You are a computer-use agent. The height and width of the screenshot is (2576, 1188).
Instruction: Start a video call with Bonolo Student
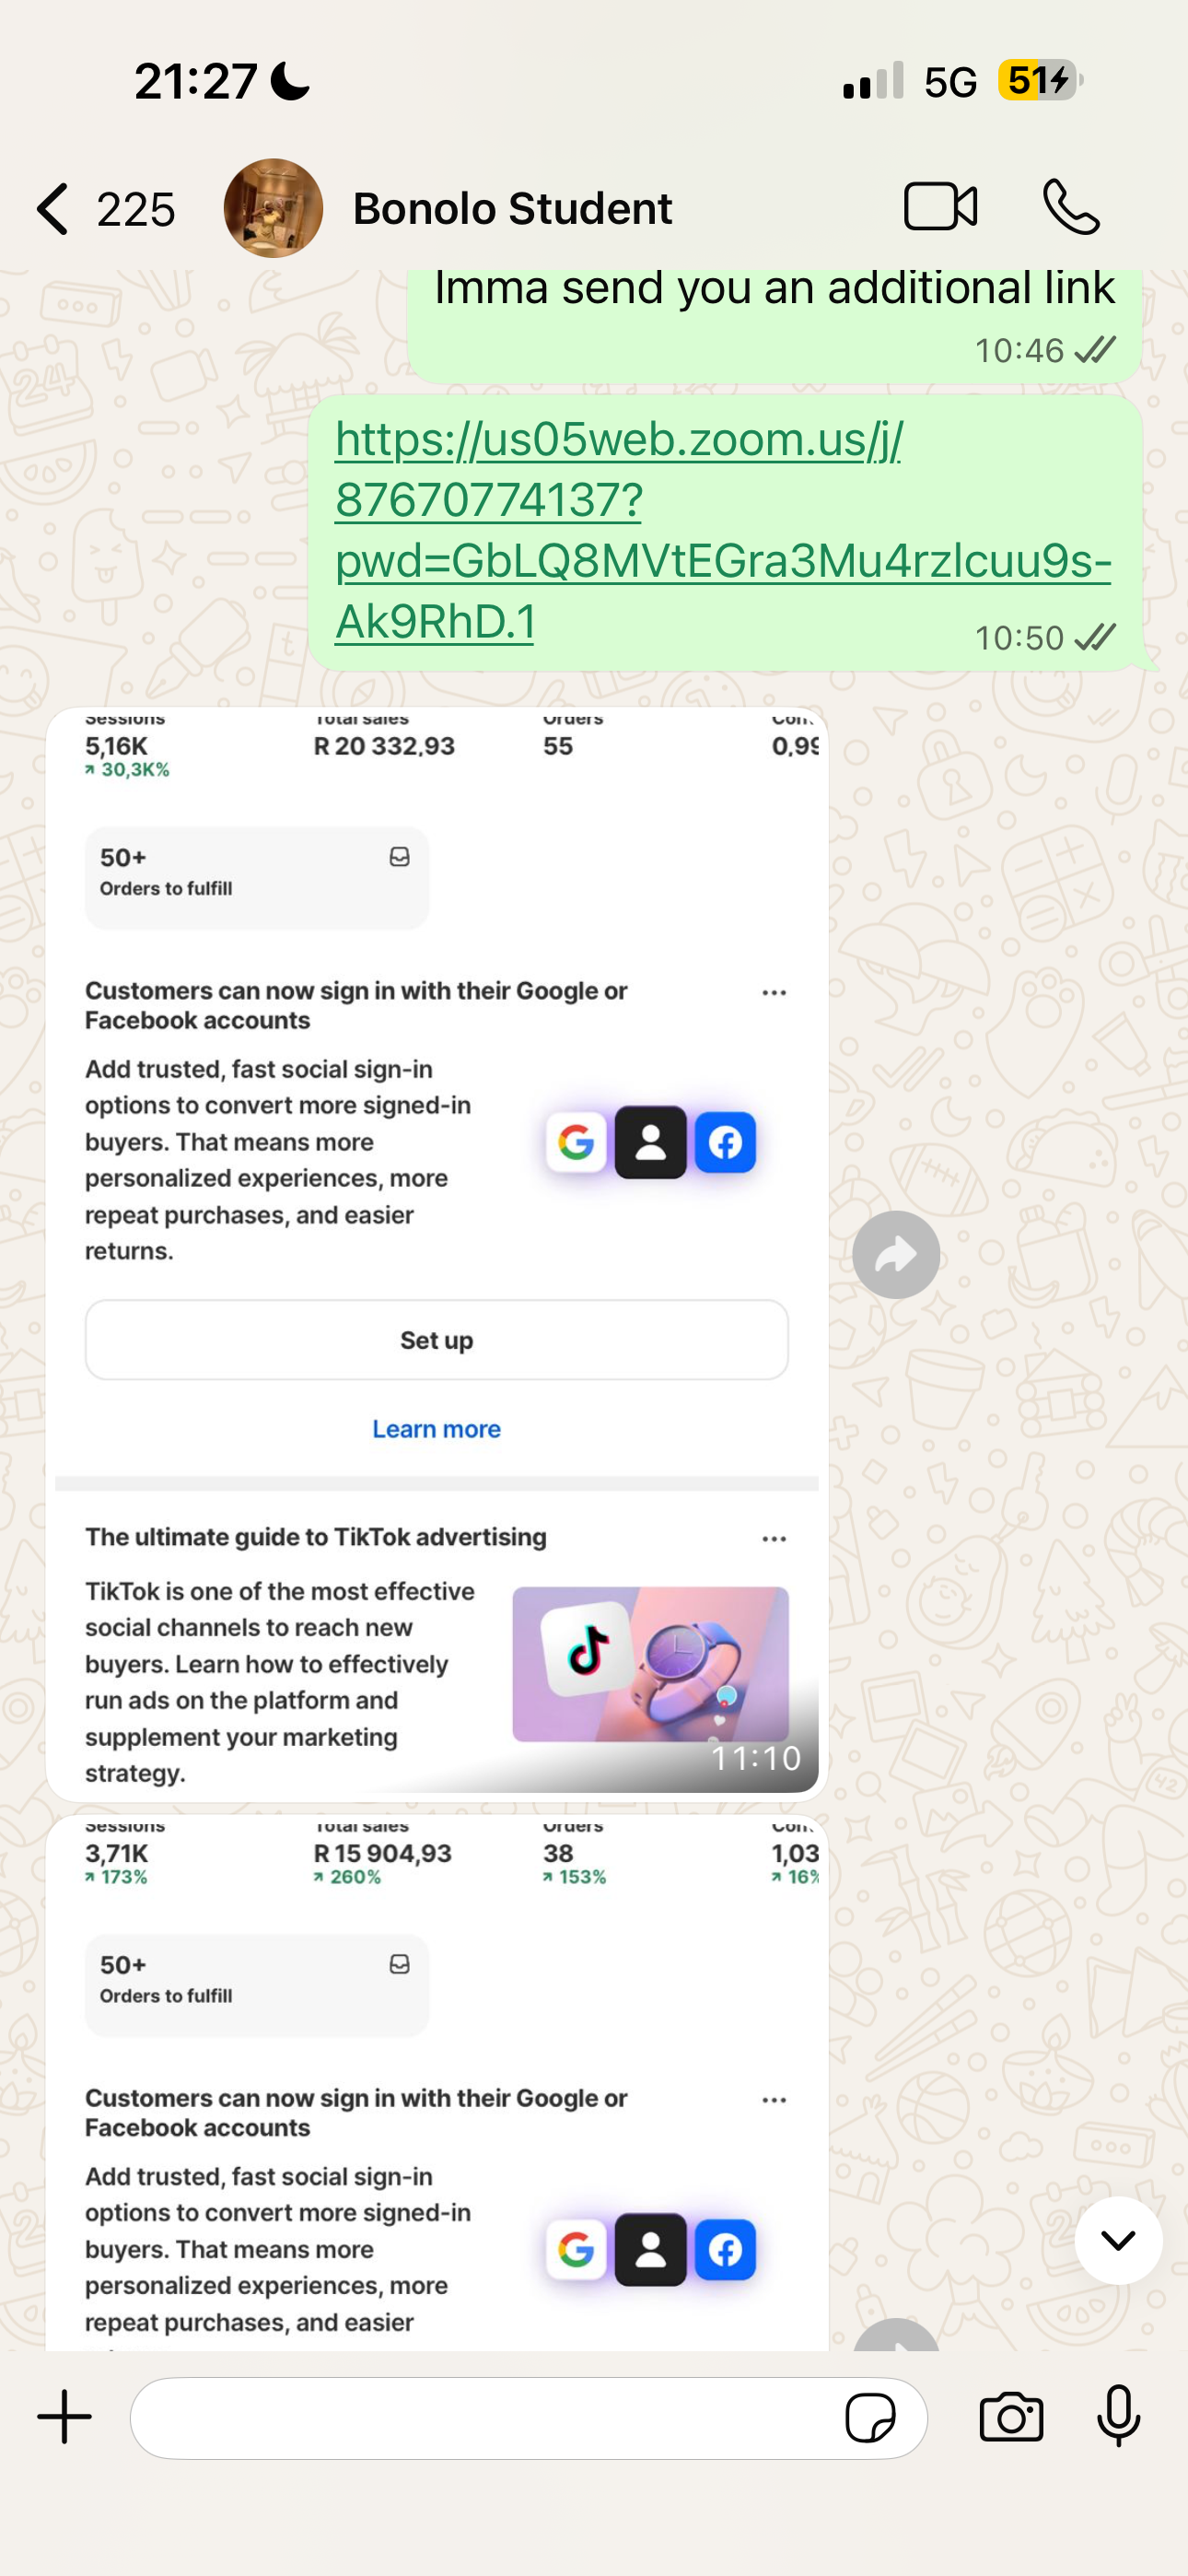tap(940, 207)
